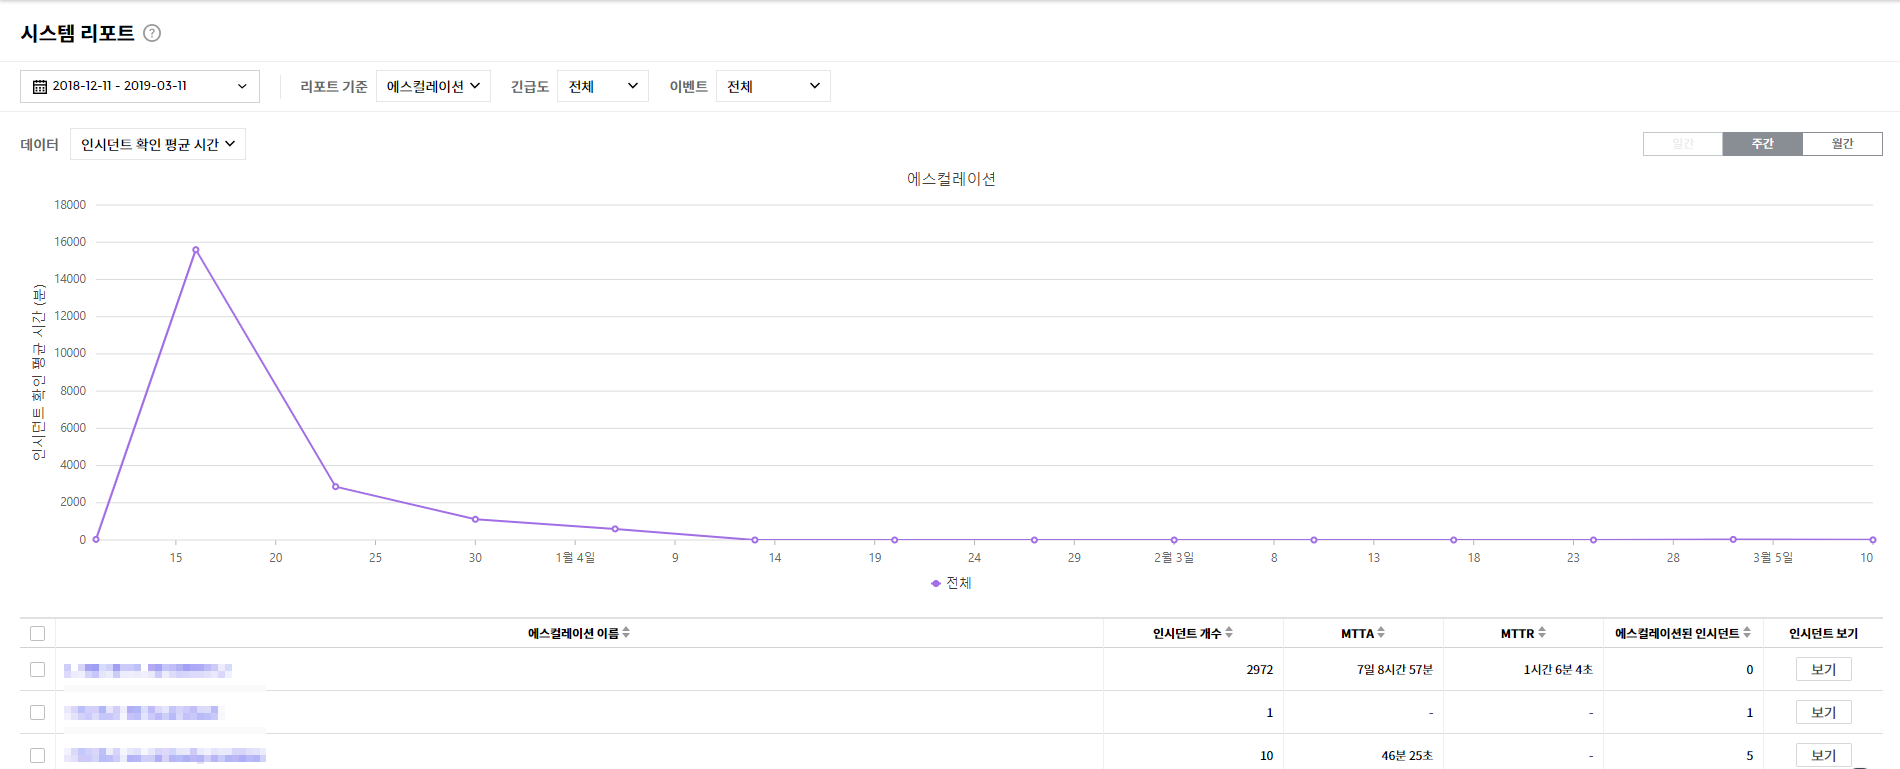Click MTTA column sort arrows
Viewport: 1900px width, 769px height.
pos(1381,633)
